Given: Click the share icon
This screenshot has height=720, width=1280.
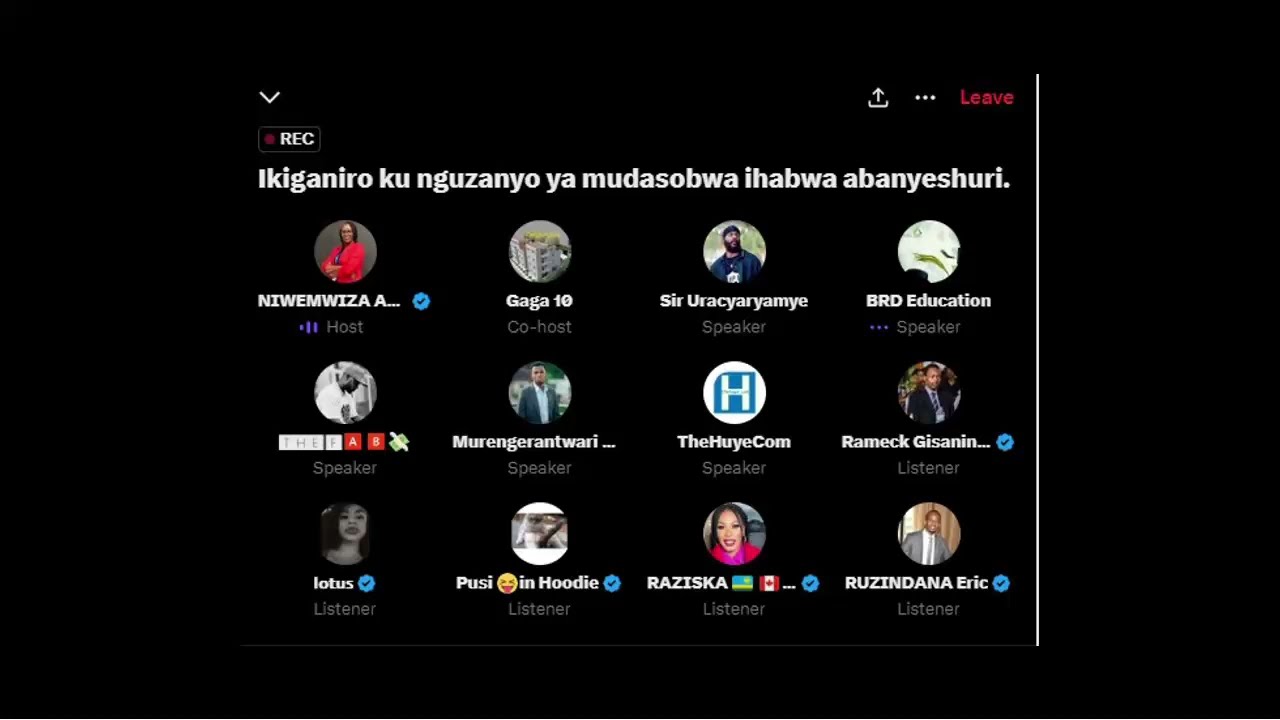Looking at the screenshot, I should pyautogui.click(x=878, y=97).
